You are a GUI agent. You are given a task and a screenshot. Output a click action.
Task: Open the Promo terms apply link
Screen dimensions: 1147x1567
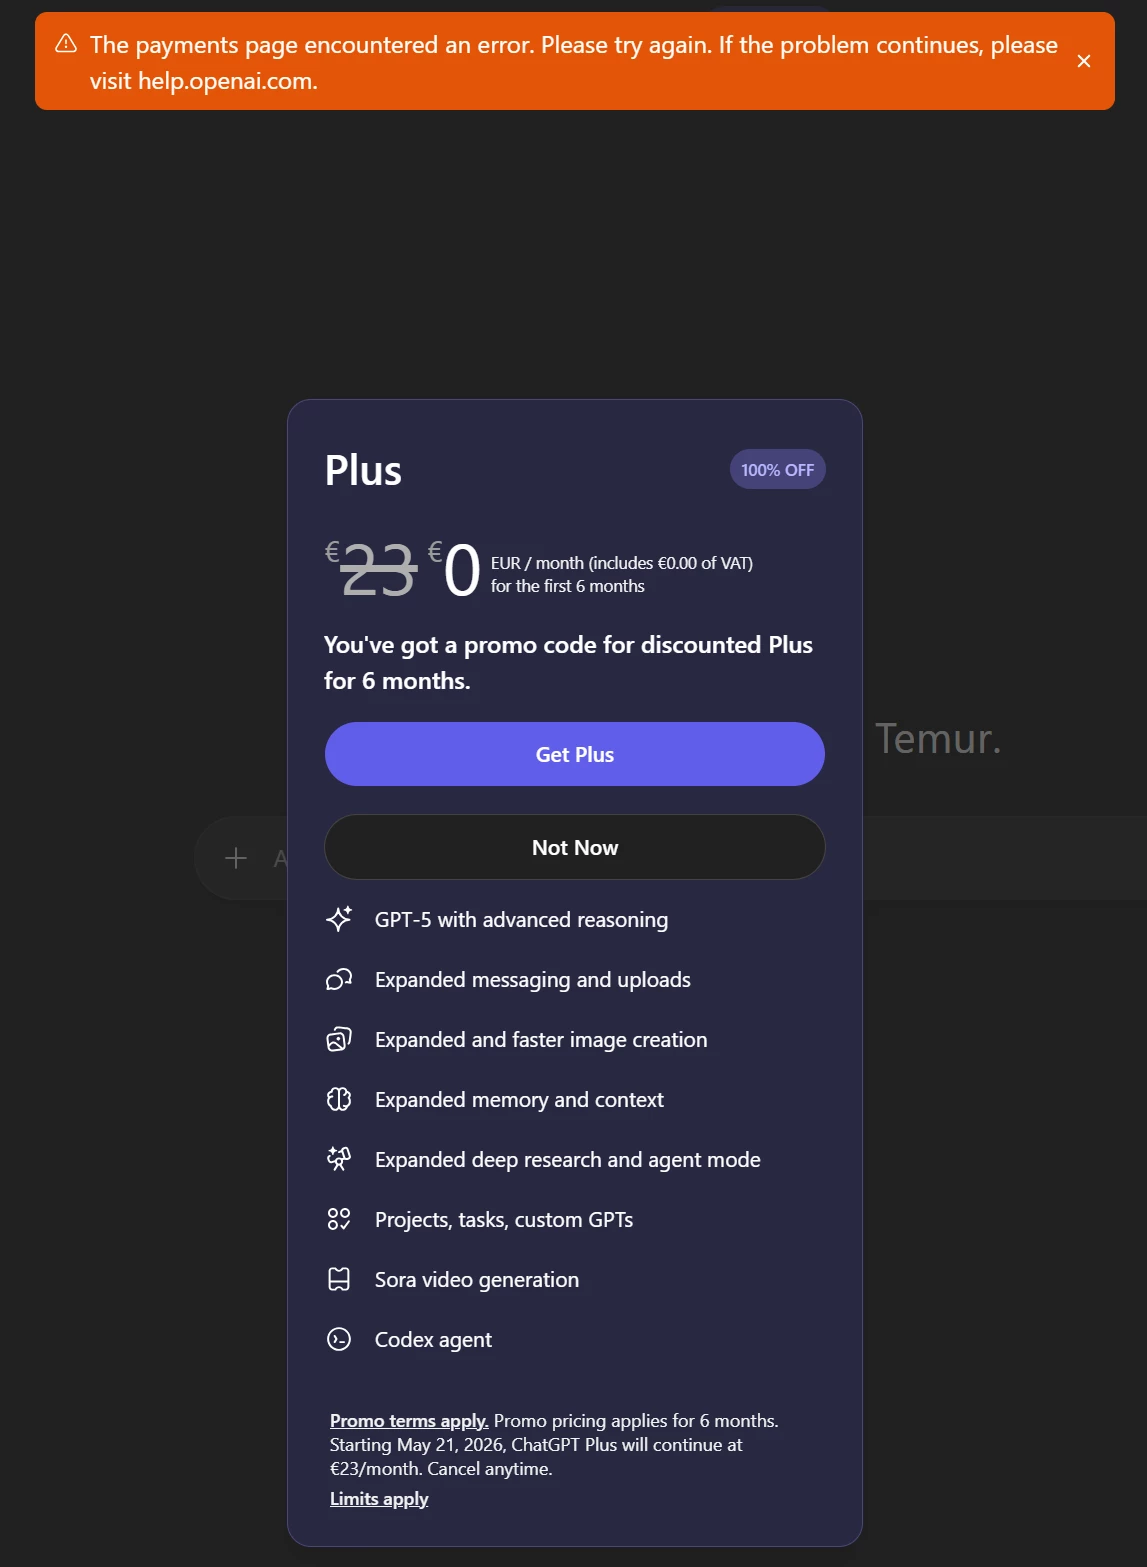click(408, 1421)
